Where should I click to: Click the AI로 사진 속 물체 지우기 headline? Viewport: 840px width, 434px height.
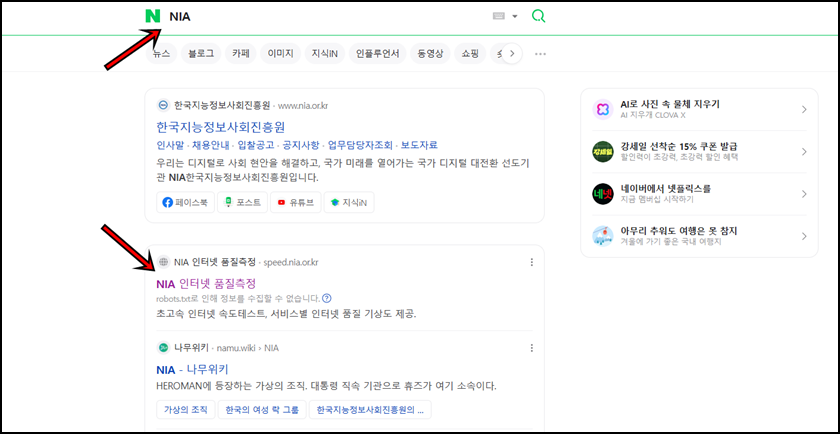pyautogui.click(x=670, y=104)
